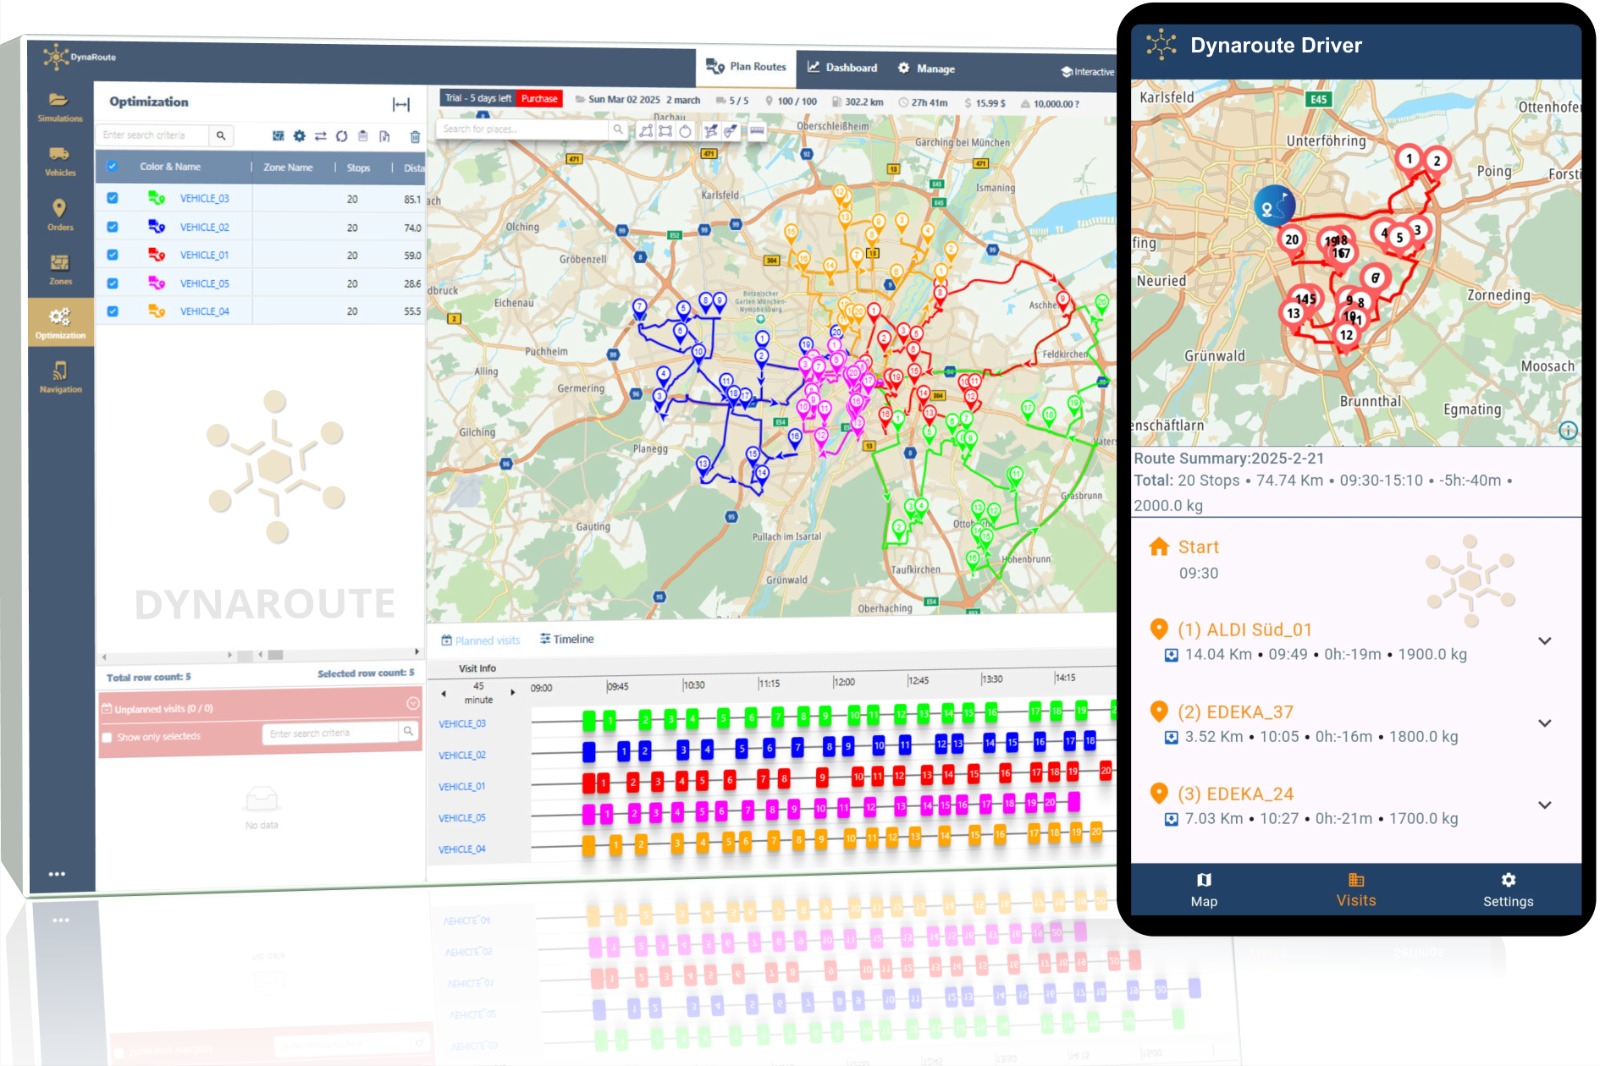
Task: Collapse the Optimization panel width arrow
Action: (x=401, y=104)
